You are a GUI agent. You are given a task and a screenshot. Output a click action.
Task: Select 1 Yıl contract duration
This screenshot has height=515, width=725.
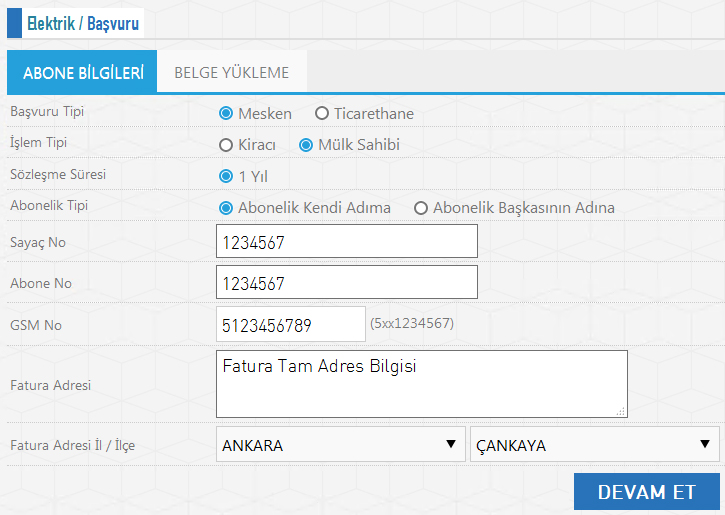[226, 176]
